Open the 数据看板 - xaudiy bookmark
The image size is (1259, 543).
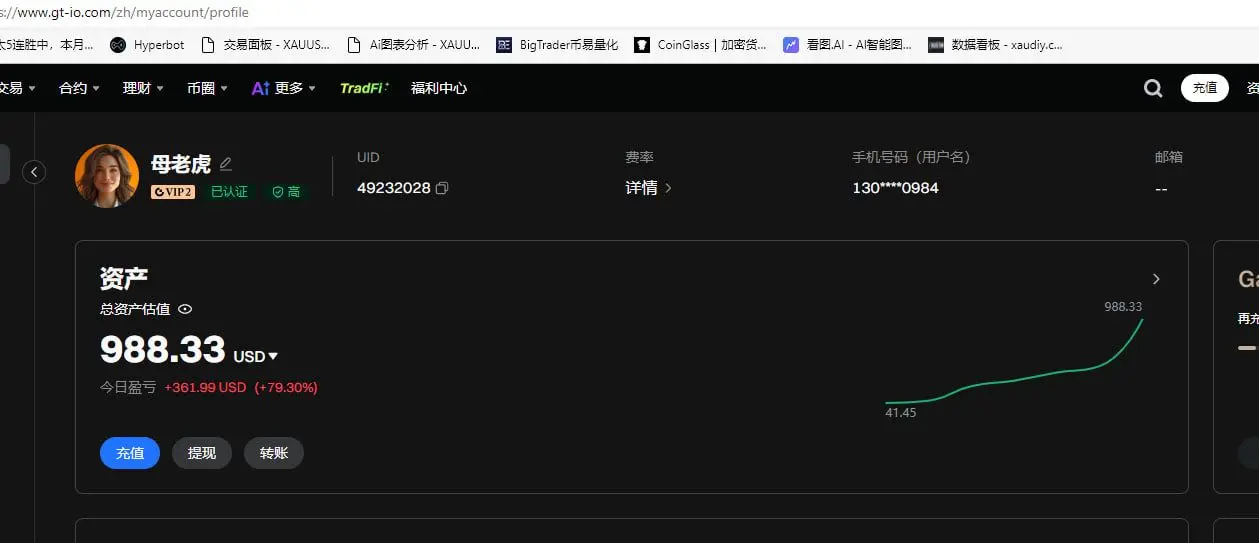pyautogui.click(x=995, y=45)
